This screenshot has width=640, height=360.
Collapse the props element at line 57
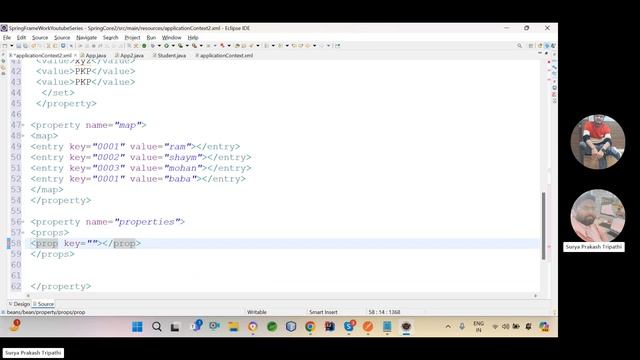tap(23, 233)
